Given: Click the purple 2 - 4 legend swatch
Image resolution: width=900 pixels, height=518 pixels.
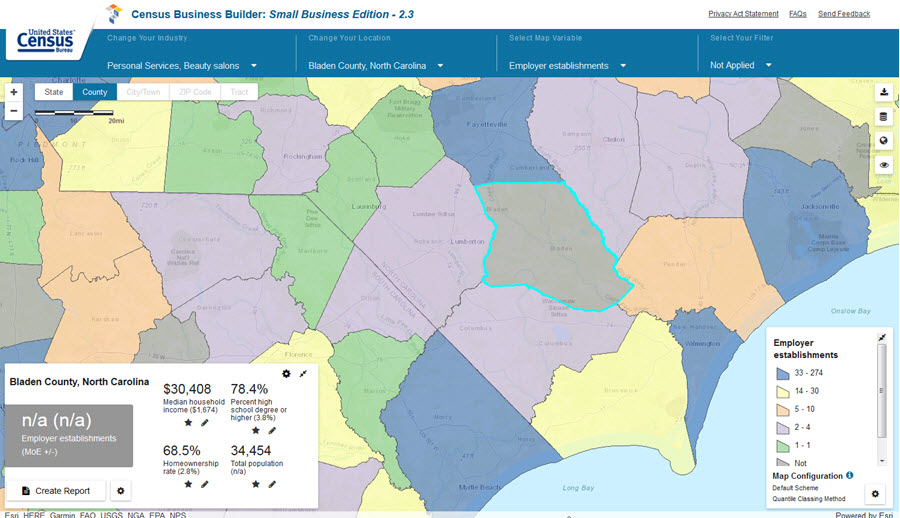Looking at the screenshot, I should click(783, 428).
